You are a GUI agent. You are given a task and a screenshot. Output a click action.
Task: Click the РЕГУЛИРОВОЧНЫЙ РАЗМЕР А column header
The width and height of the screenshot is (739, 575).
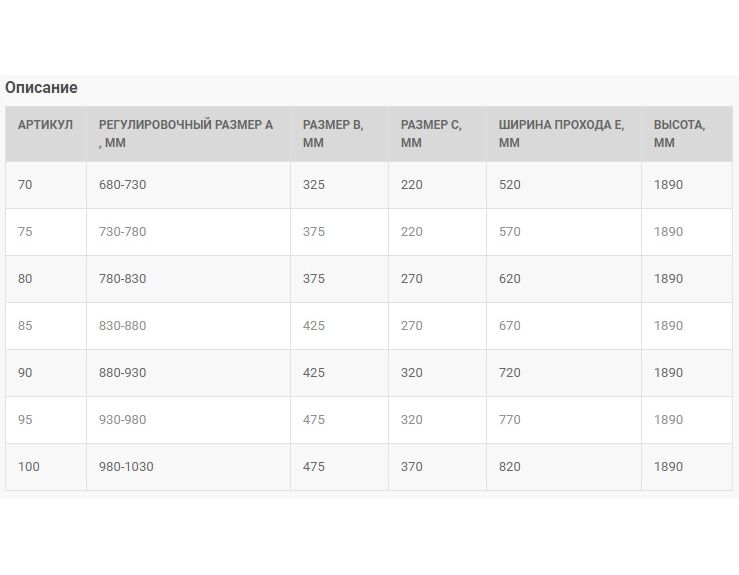coord(189,134)
